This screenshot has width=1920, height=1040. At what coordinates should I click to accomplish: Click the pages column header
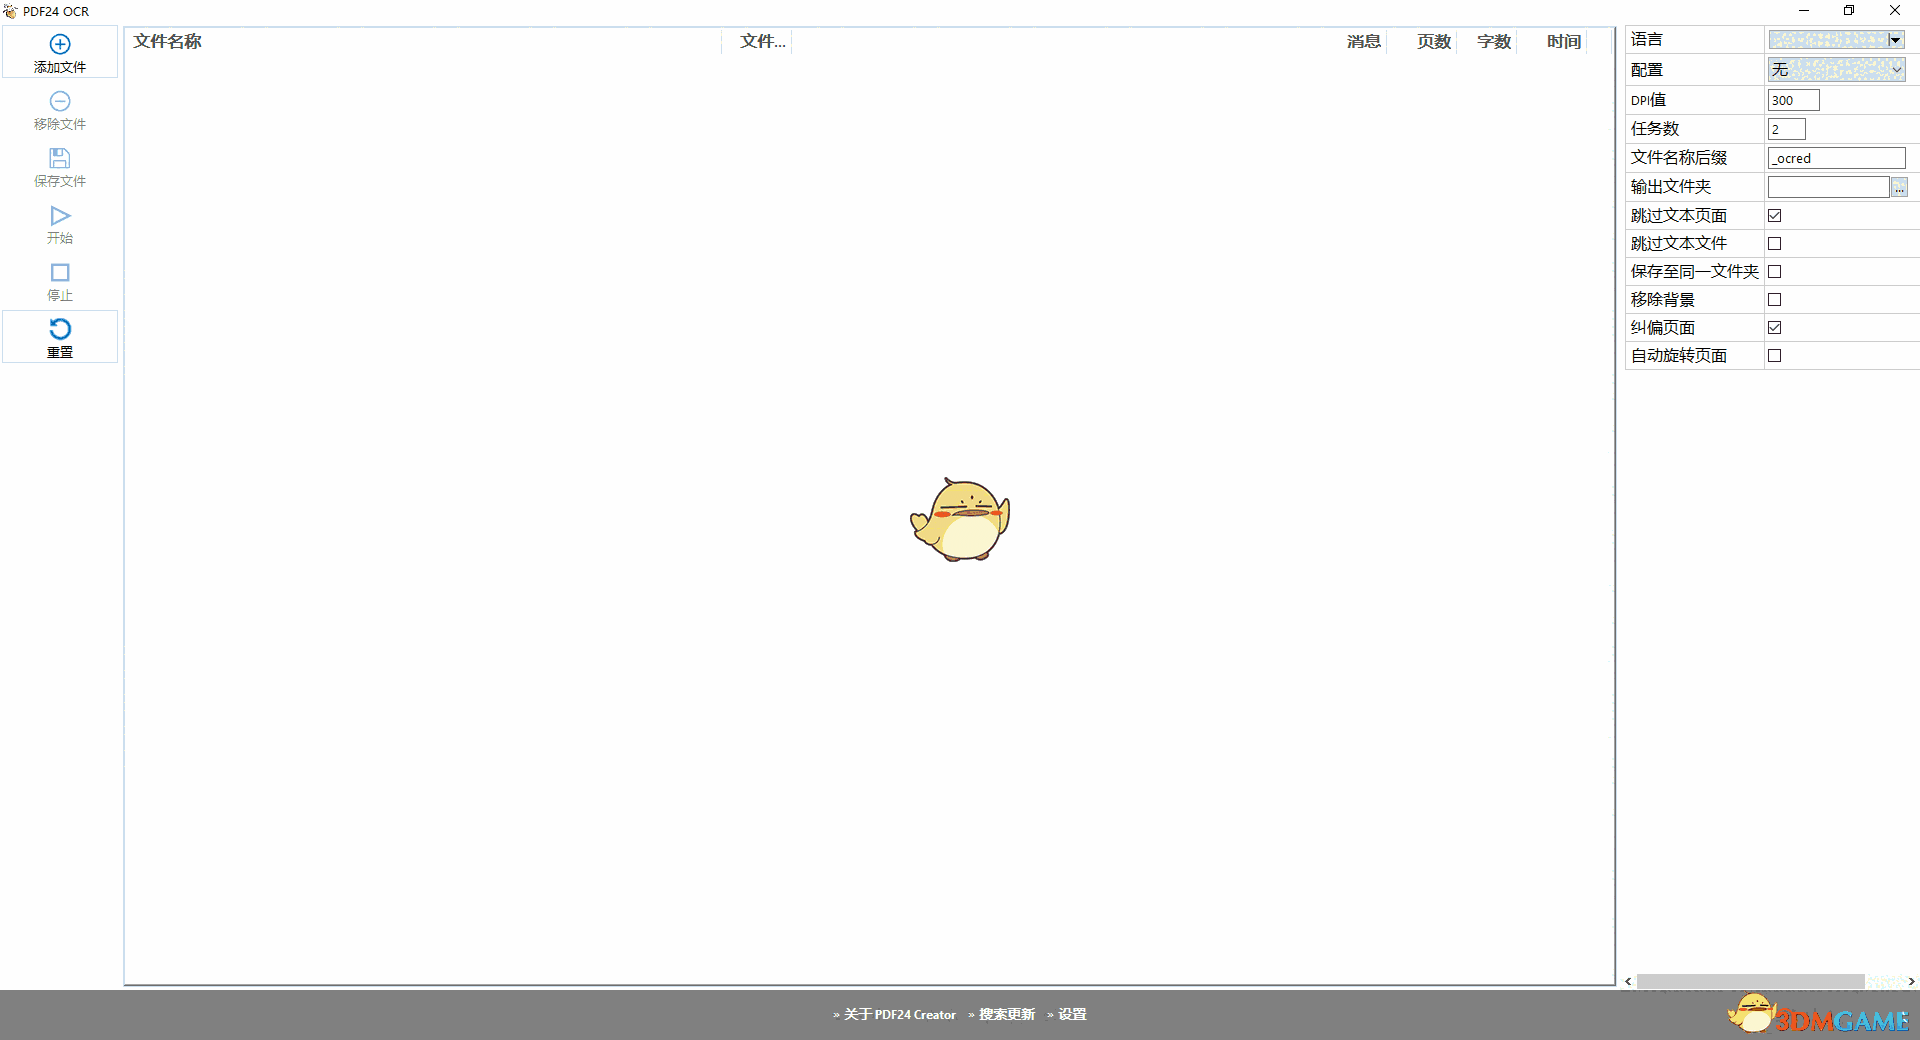click(x=1432, y=41)
